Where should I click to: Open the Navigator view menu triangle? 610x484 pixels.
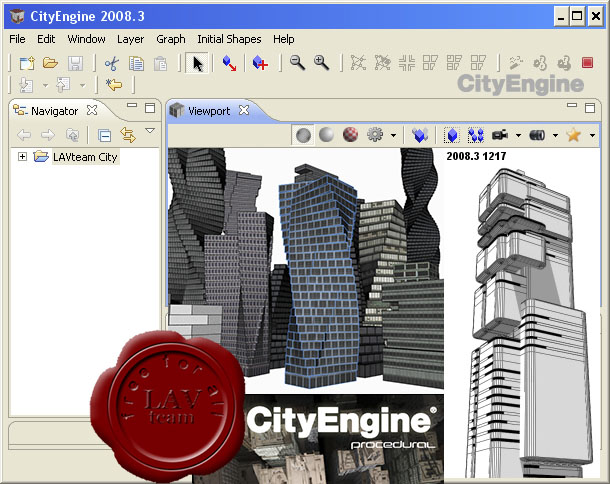coord(150,131)
